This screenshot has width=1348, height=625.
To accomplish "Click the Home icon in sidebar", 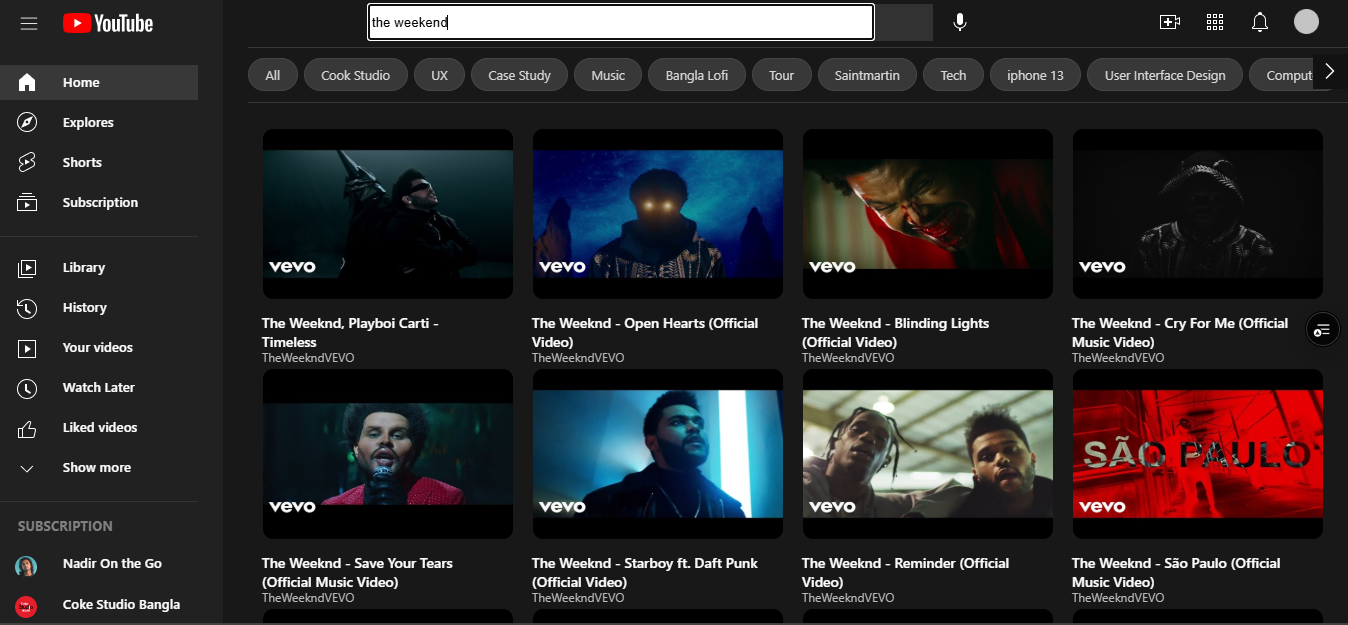I will 27,83.
